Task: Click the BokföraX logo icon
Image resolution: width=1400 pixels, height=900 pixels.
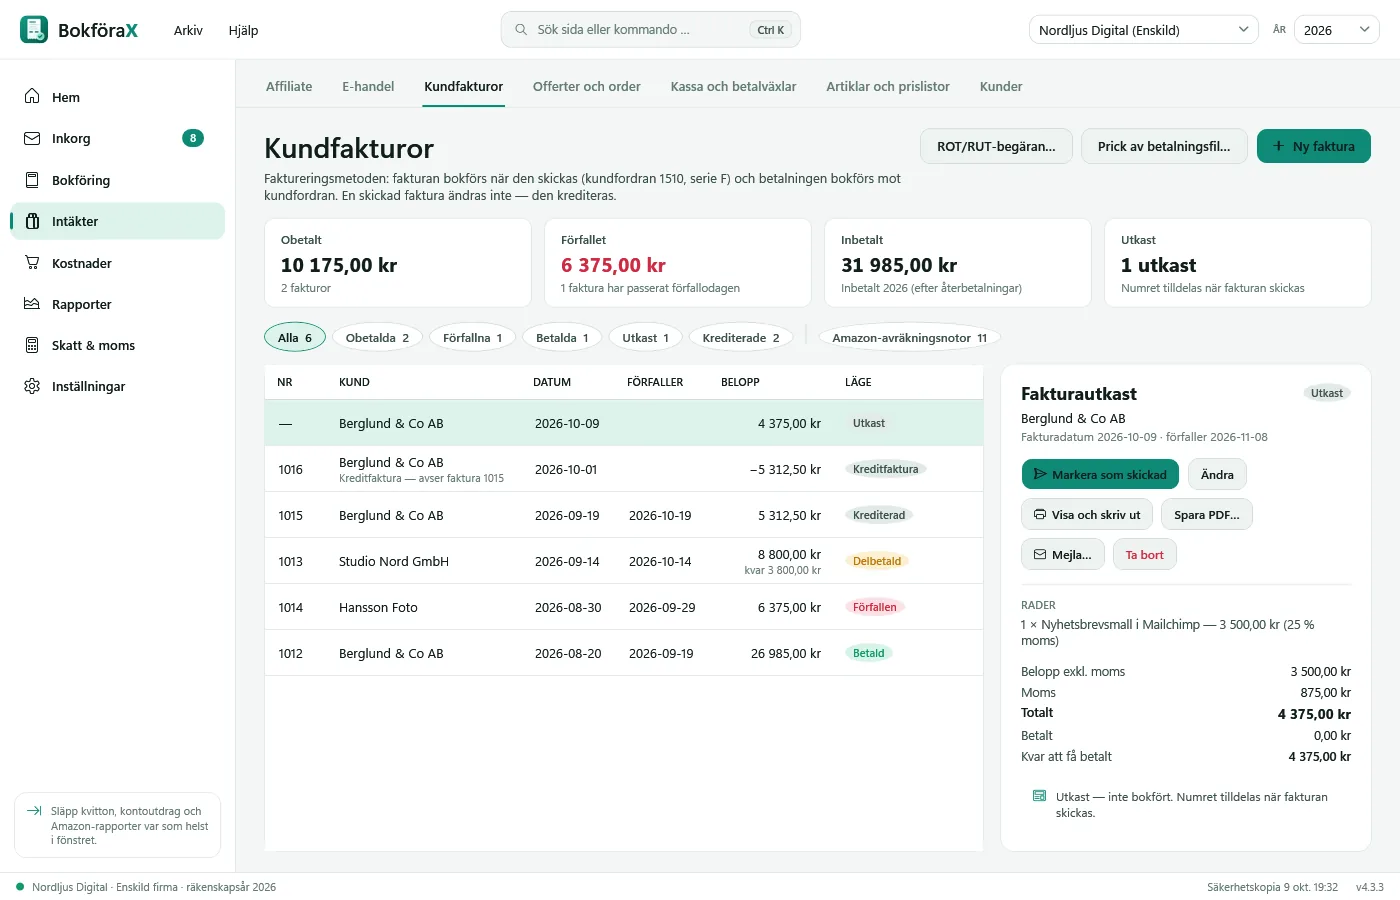Action: click(34, 30)
